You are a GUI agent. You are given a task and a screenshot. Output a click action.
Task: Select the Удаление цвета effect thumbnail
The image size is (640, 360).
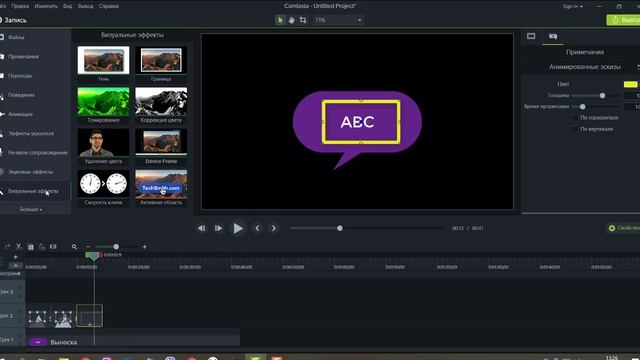(x=103, y=142)
